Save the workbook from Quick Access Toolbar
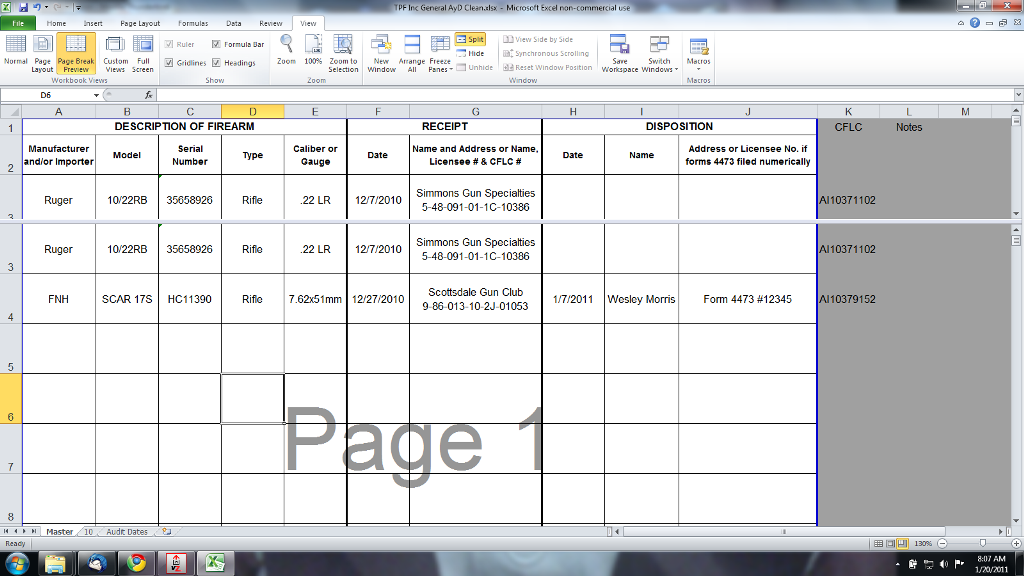This screenshot has width=1024, height=576. tap(24, 7)
